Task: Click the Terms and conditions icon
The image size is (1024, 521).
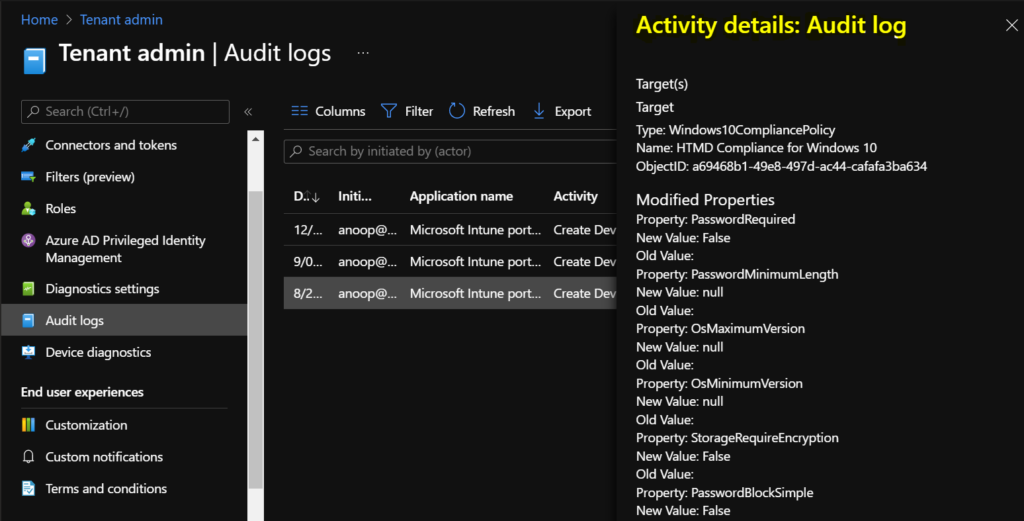Action: pos(28,488)
